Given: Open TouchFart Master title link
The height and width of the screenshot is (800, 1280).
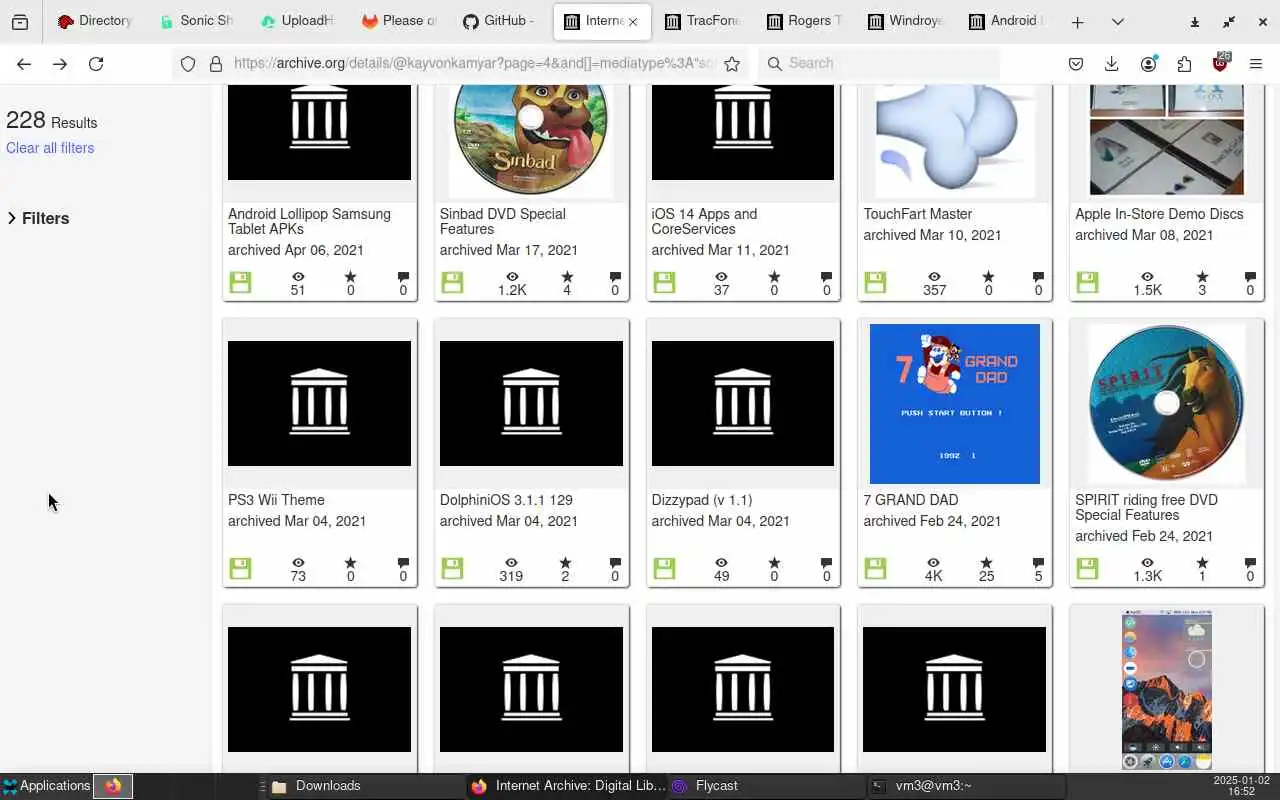Looking at the screenshot, I should tap(918, 214).
